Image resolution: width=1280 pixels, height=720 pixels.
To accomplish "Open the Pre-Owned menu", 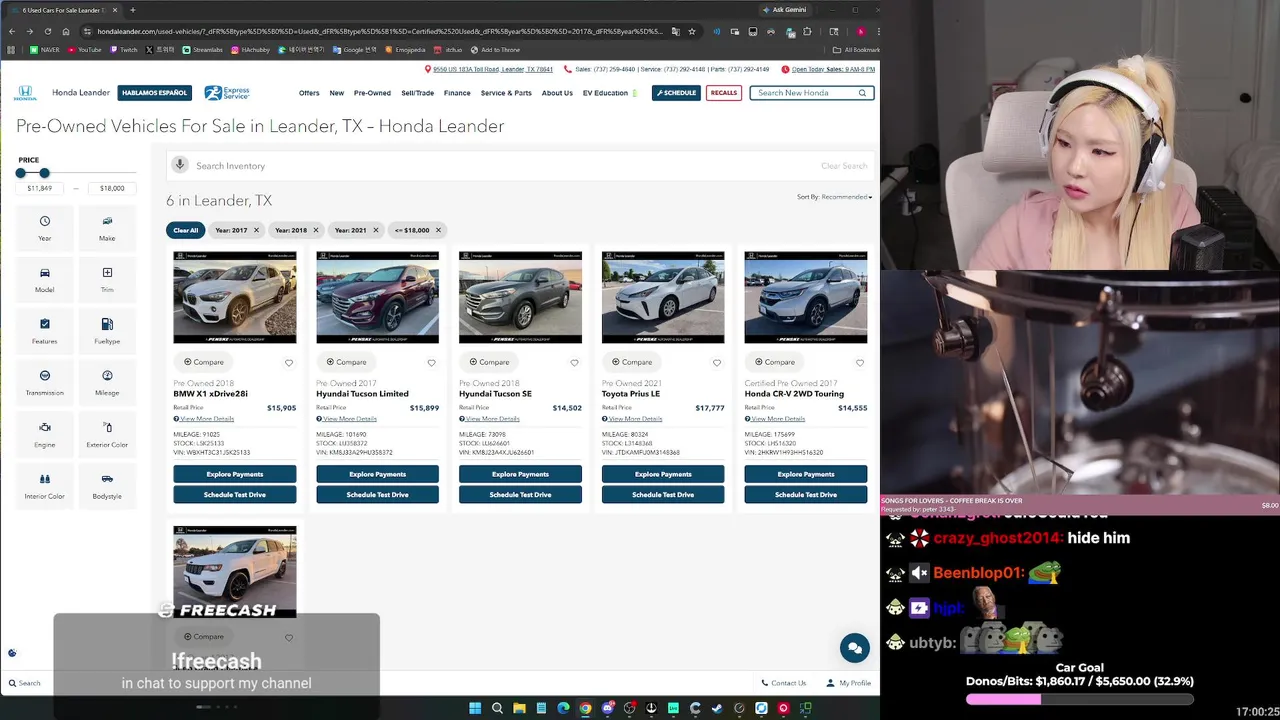I will (x=372, y=93).
